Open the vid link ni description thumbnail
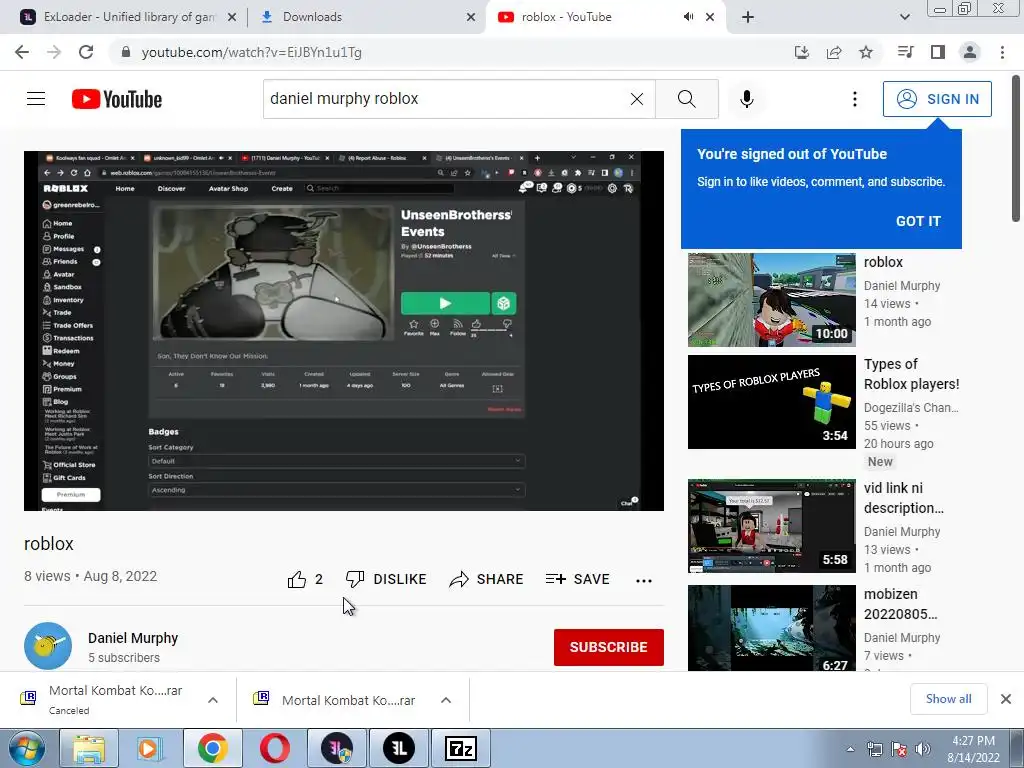Screen dimensions: 1024x768 771,526
